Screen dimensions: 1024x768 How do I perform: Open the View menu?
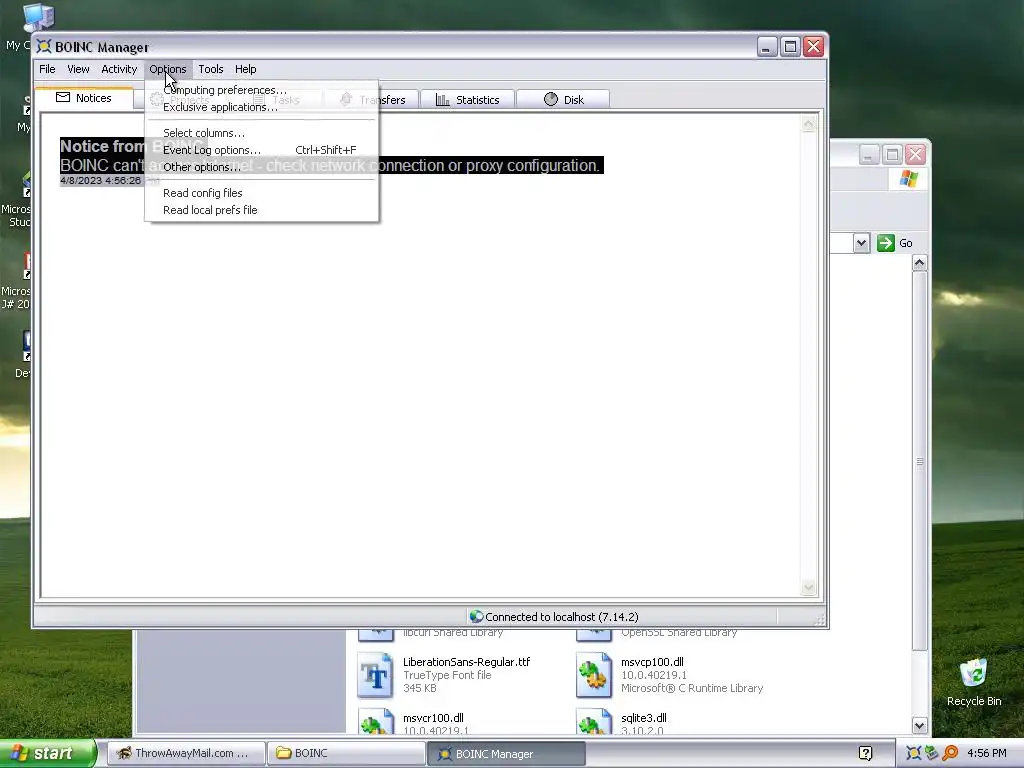[78, 69]
